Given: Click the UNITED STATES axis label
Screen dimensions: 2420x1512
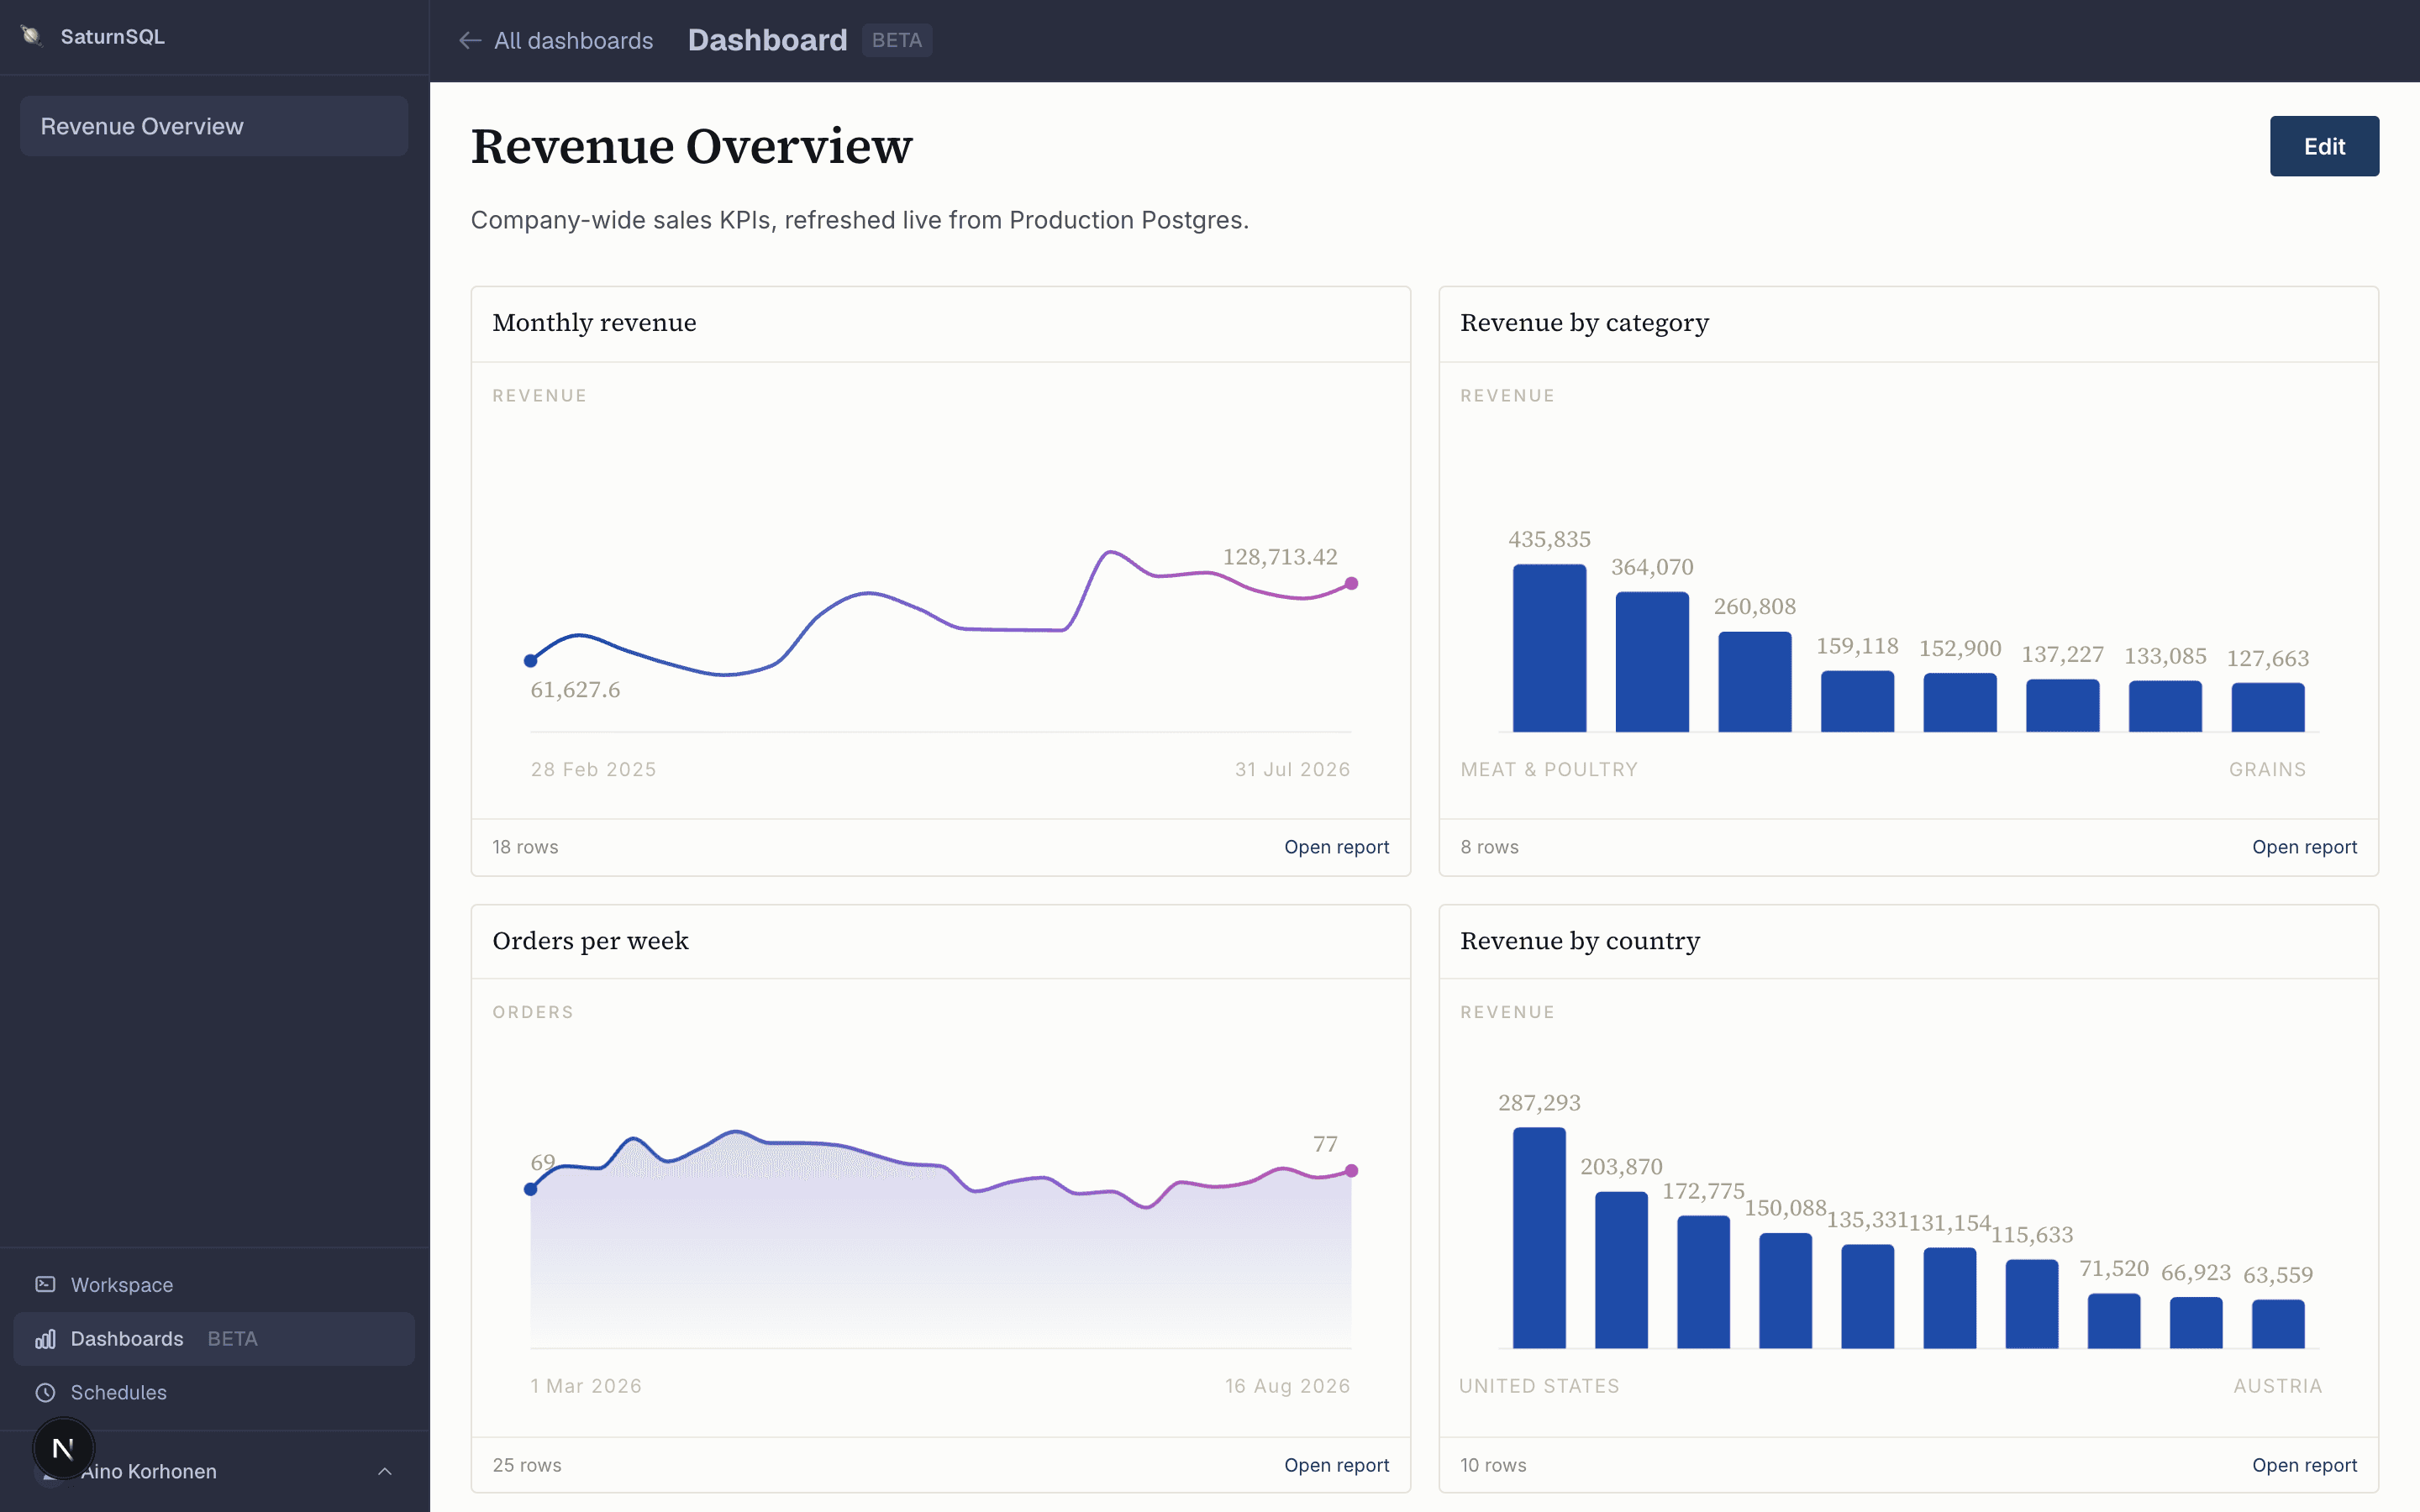Looking at the screenshot, I should (x=1539, y=1386).
